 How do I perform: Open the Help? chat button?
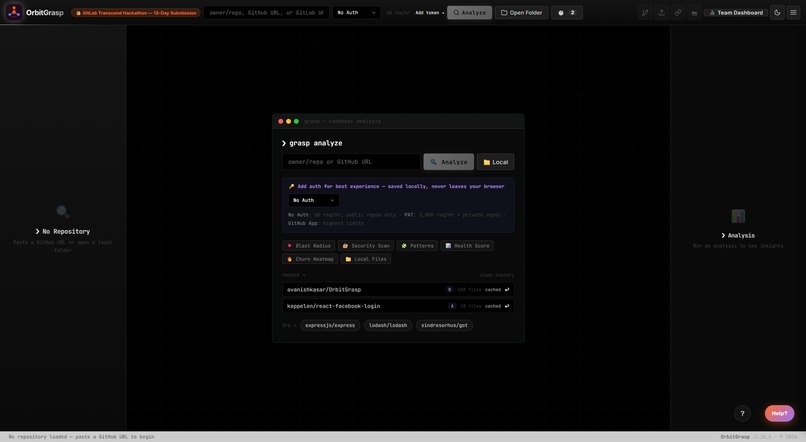coord(779,413)
